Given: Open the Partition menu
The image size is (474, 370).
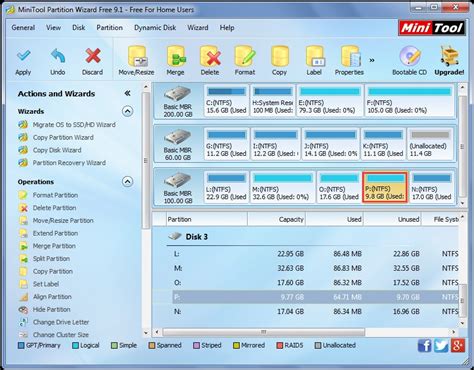Looking at the screenshot, I should point(109,28).
